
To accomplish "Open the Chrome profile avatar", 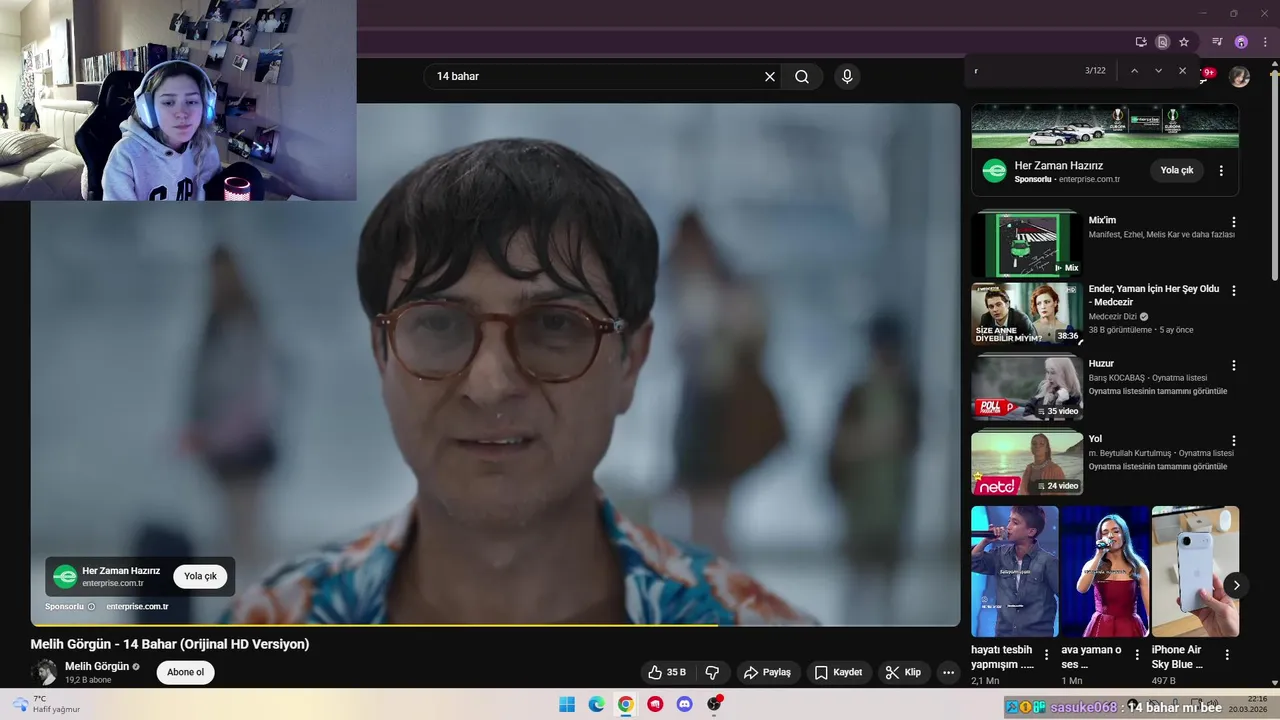I will click(x=1241, y=42).
